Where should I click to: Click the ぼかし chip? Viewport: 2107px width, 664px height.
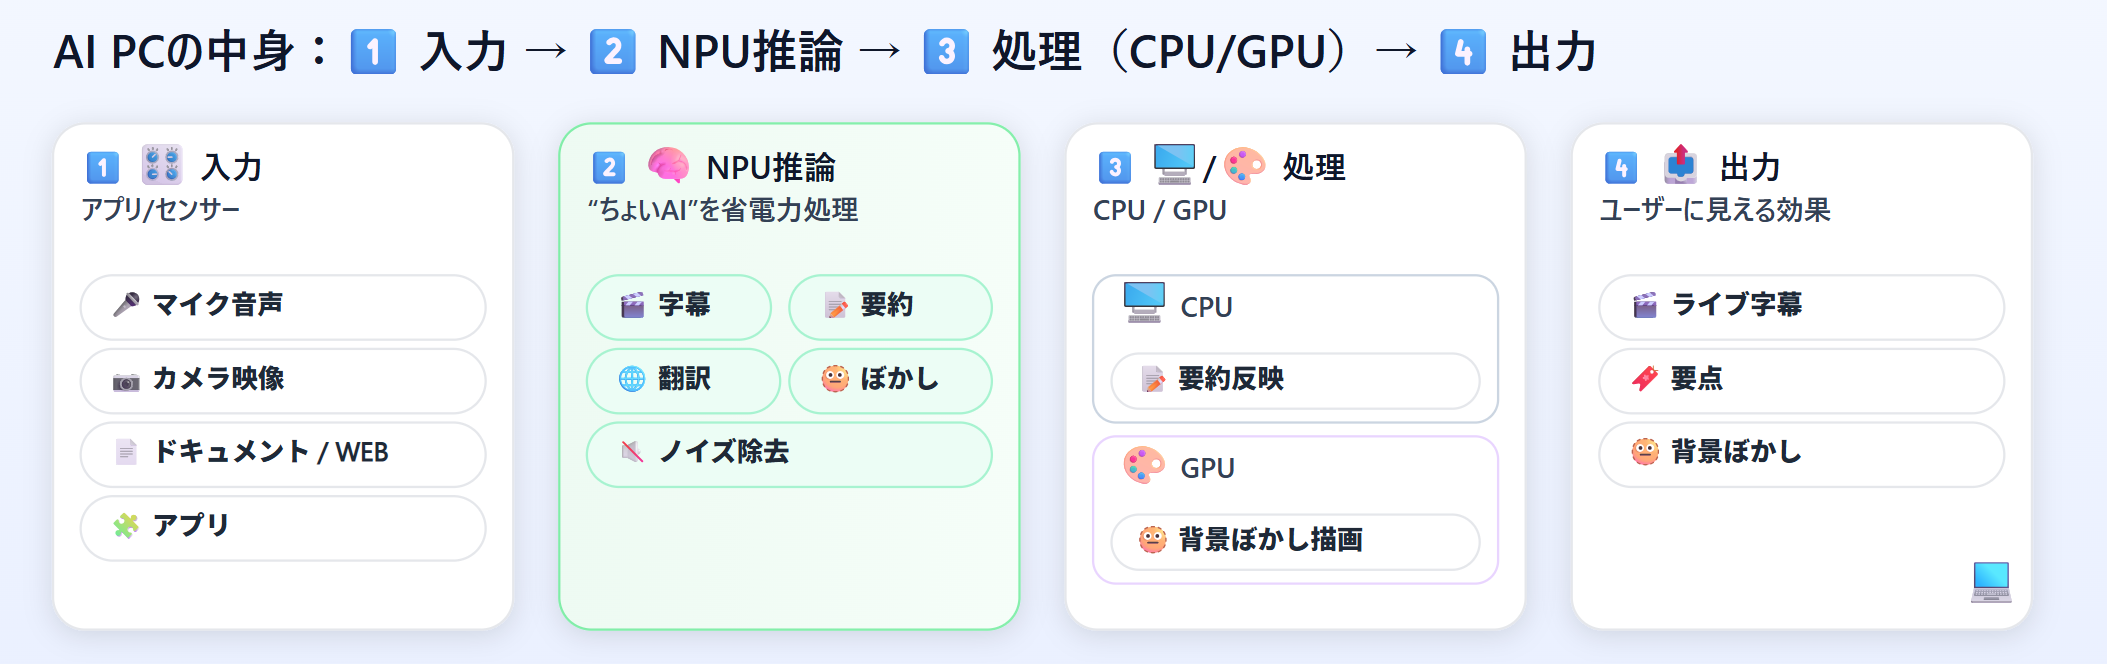(889, 380)
